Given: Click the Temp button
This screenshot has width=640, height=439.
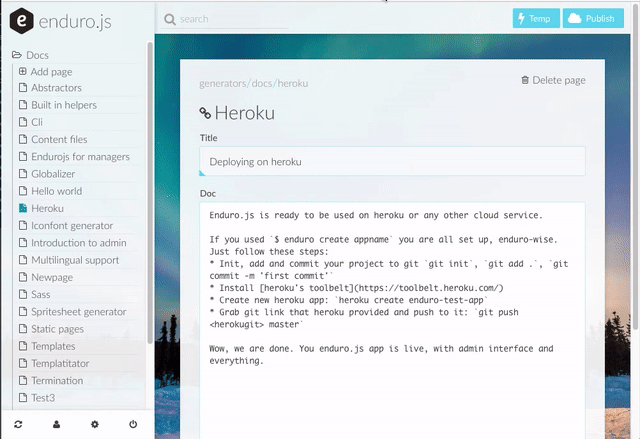Looking at the screenshot, I should [x=536, y=18].
